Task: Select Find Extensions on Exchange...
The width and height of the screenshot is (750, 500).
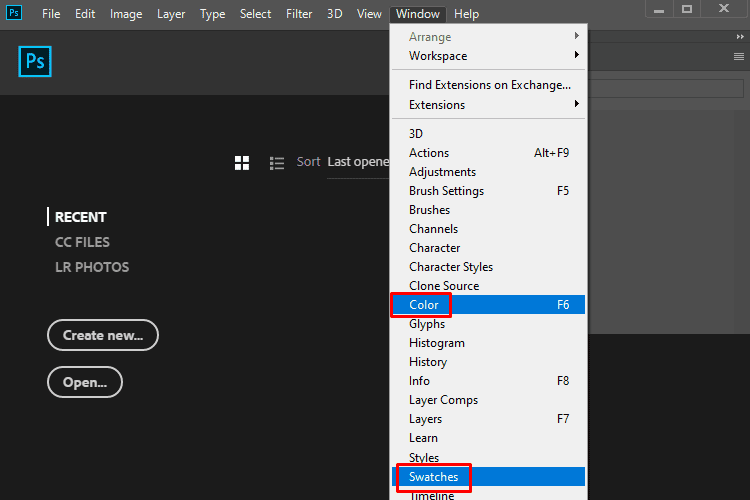Action: click(x=488, y=85)
